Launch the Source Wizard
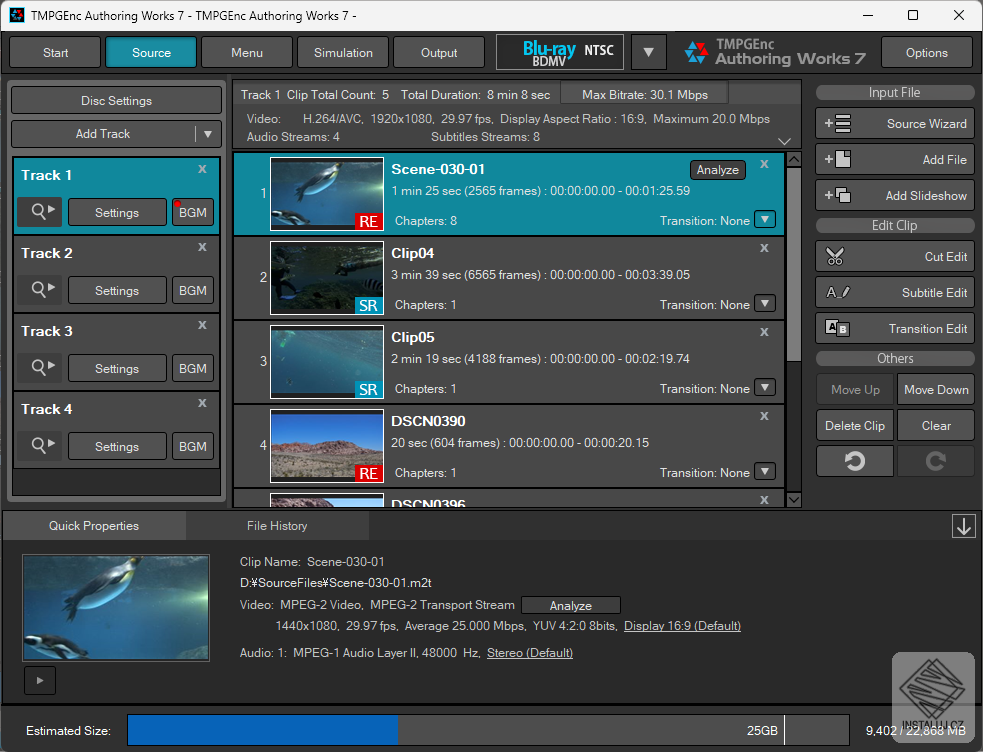Screen dimensions: 983x752 pos(895,123)
